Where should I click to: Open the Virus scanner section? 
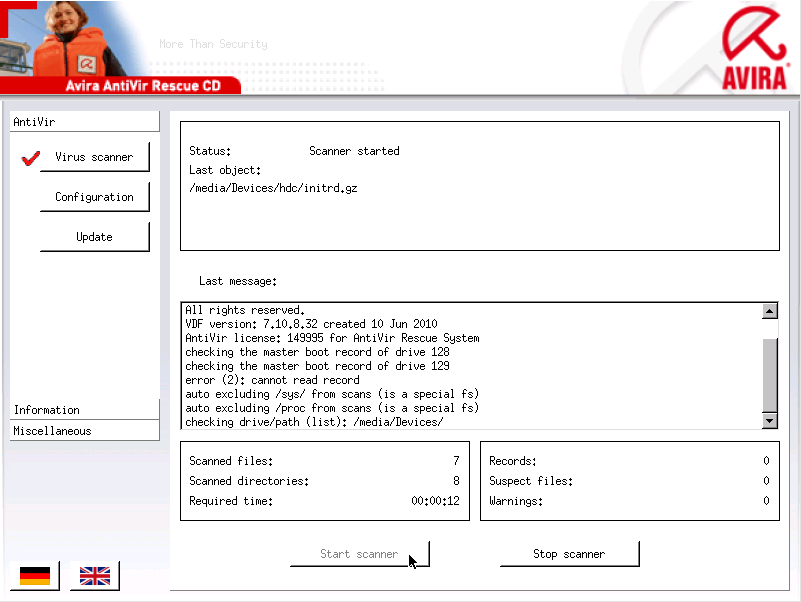click(x=95, y=157)
